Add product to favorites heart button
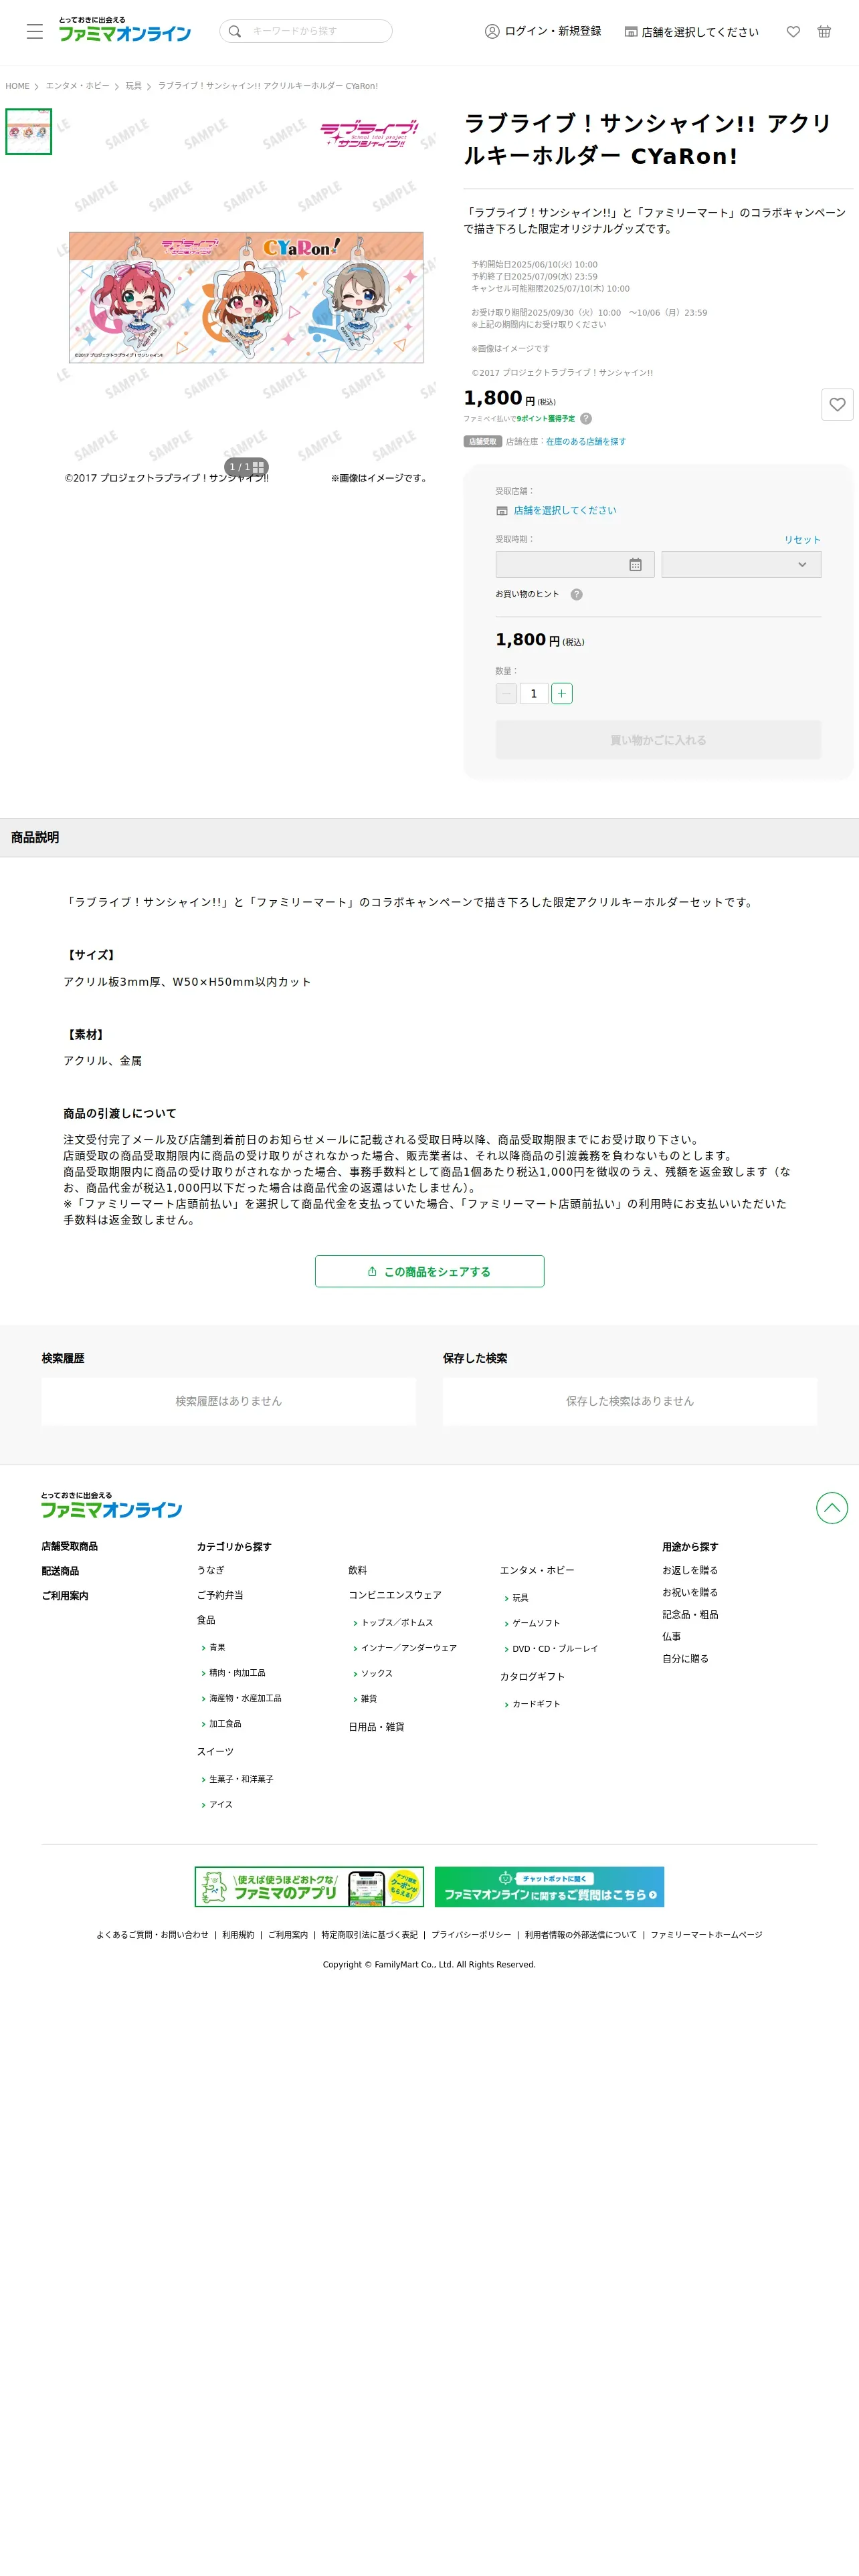This screenshot has height=2576, width=859. tap(837, 404)
